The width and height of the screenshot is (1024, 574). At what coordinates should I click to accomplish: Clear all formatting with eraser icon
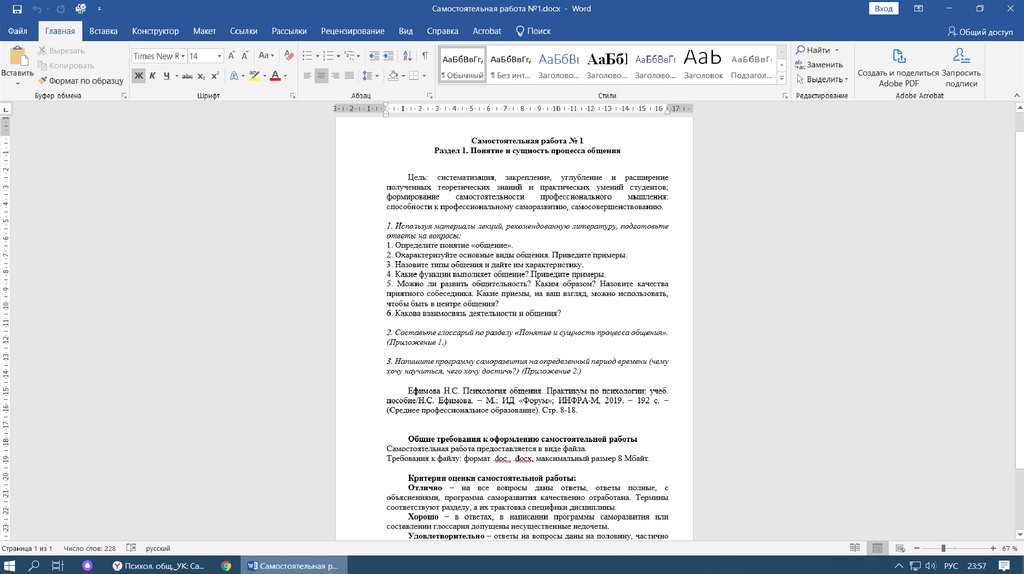click(288, 56)
